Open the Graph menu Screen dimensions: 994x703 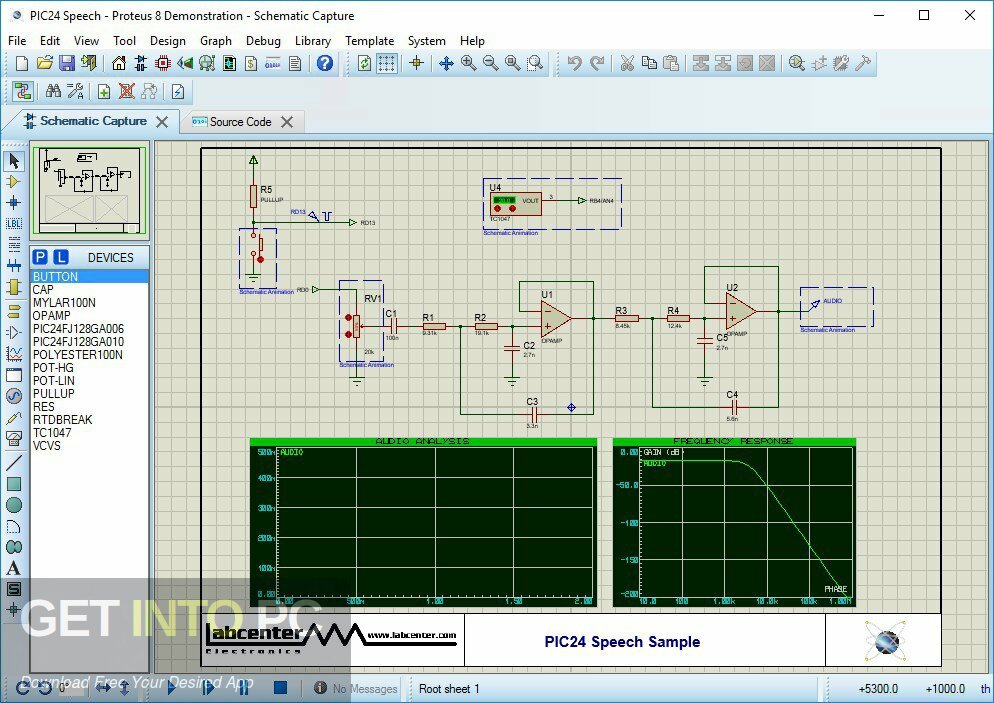click(x=216, y=41)
